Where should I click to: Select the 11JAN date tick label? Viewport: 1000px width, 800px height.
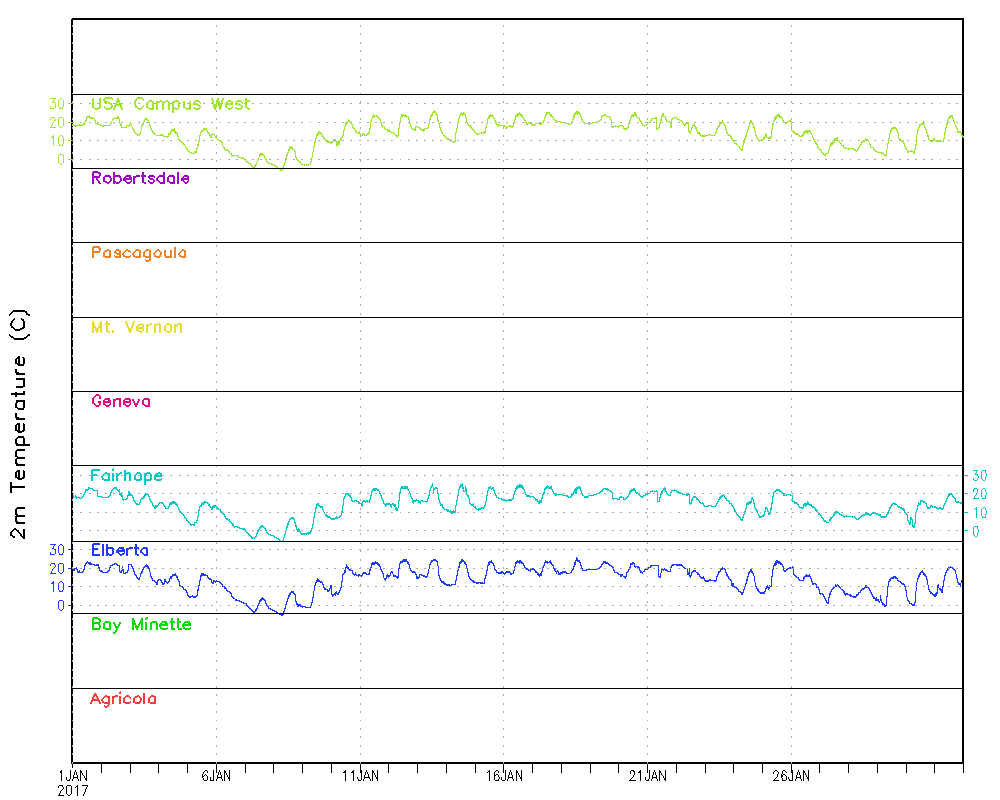click(x=360, y=775)
